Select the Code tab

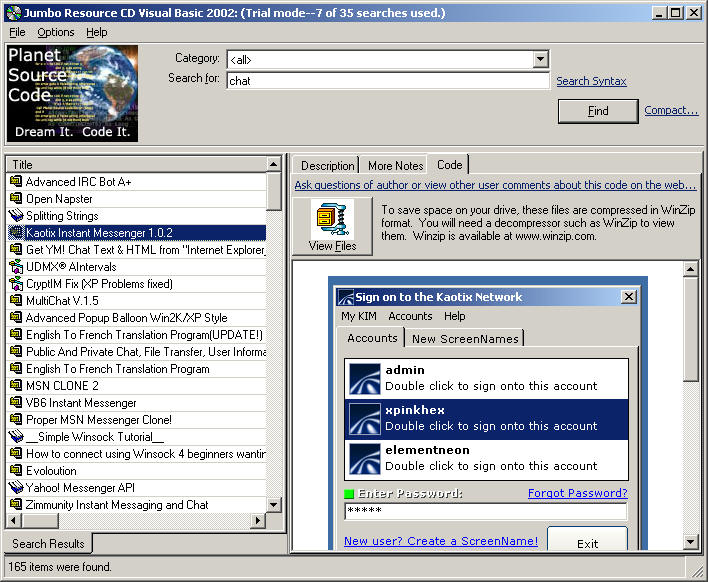pos(449,165)
